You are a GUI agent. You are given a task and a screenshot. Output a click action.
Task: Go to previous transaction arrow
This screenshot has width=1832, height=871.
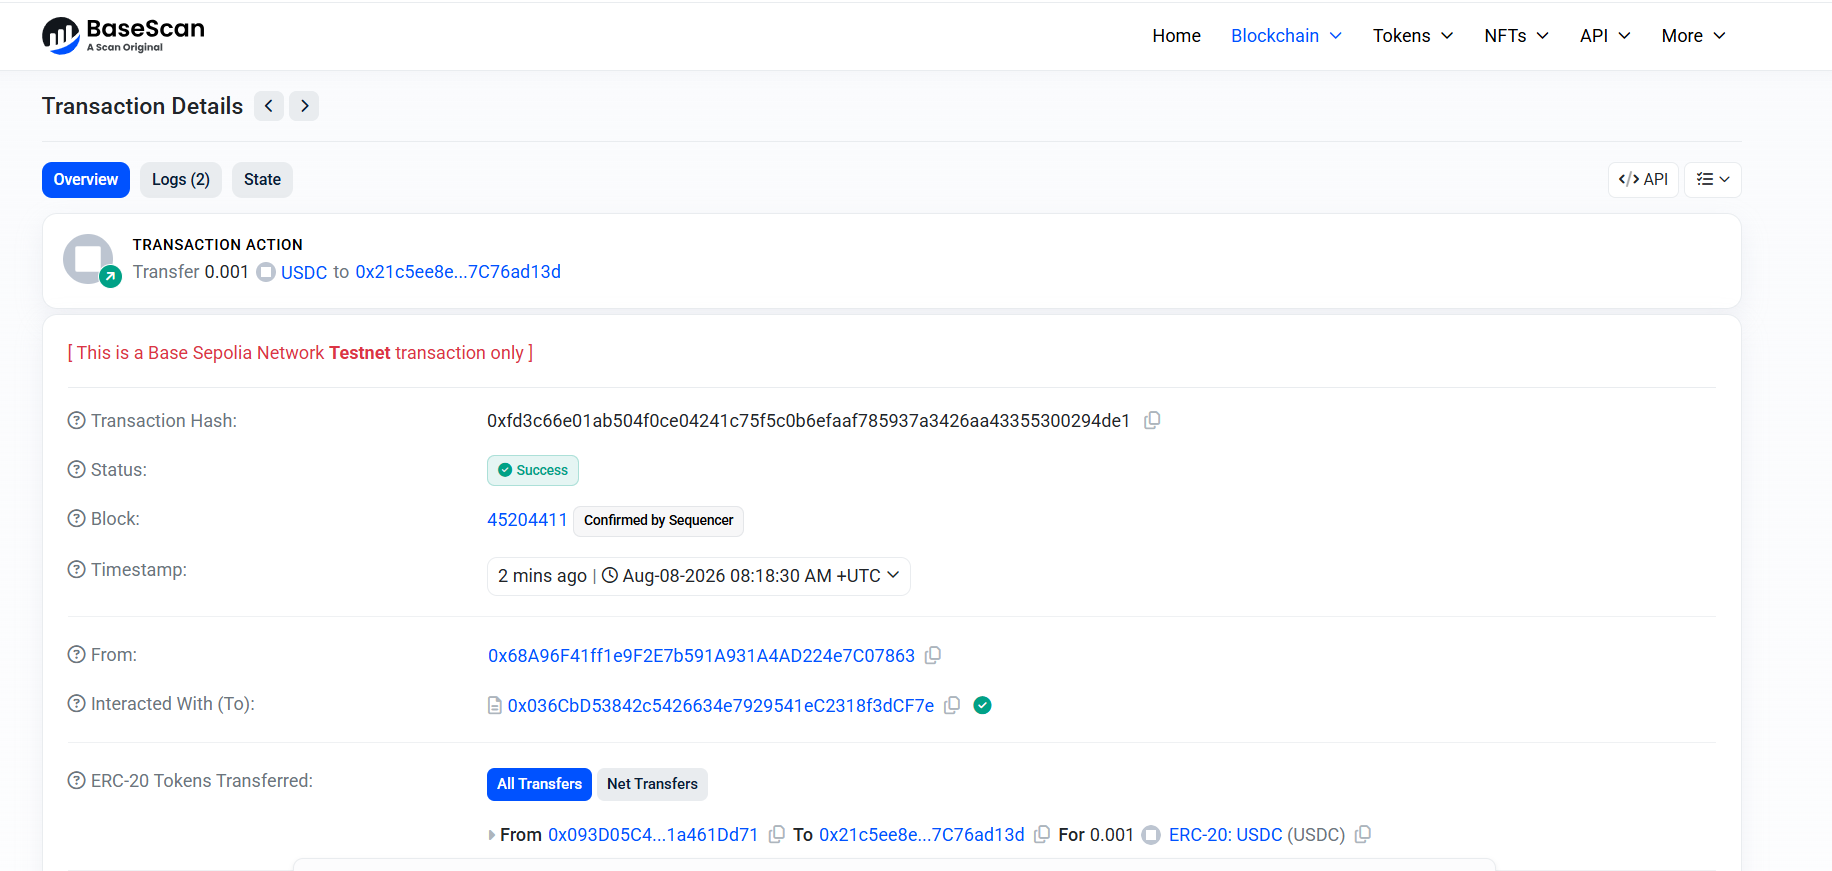tap(269, 106)
